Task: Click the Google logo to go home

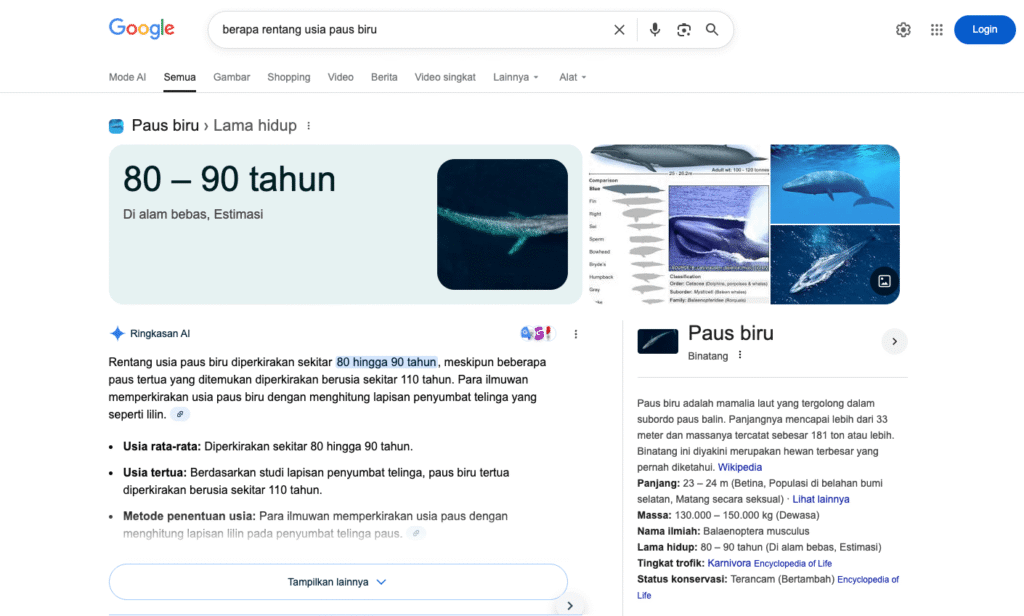Action: 141,28
